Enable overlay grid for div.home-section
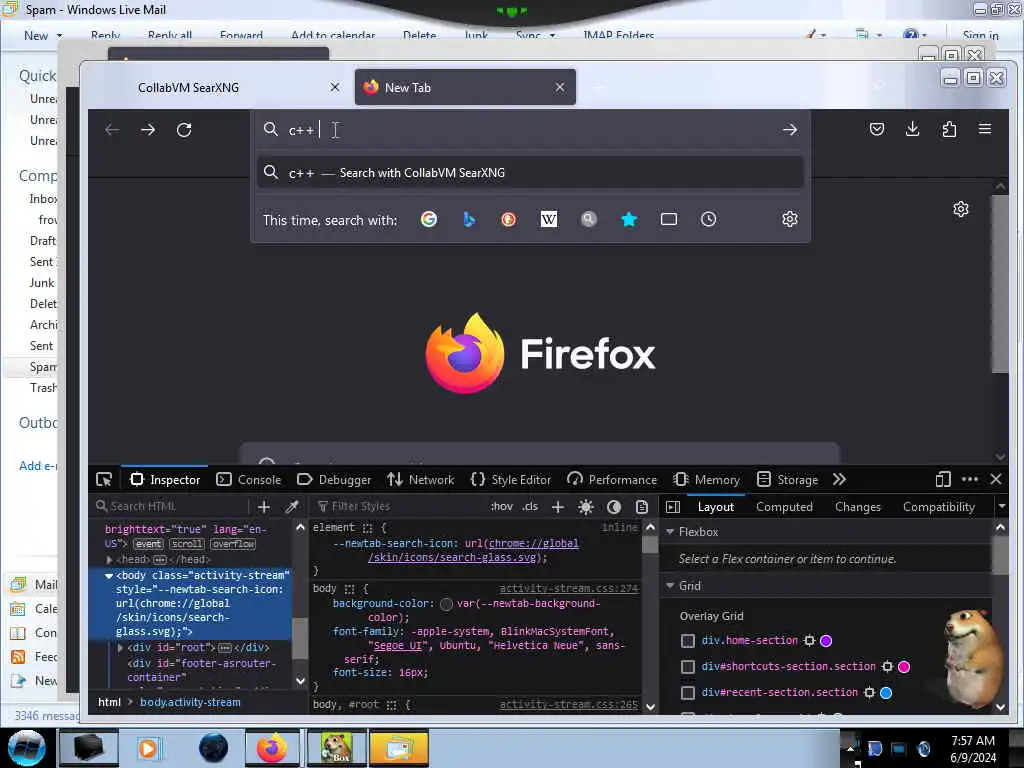 coord(688,641)
